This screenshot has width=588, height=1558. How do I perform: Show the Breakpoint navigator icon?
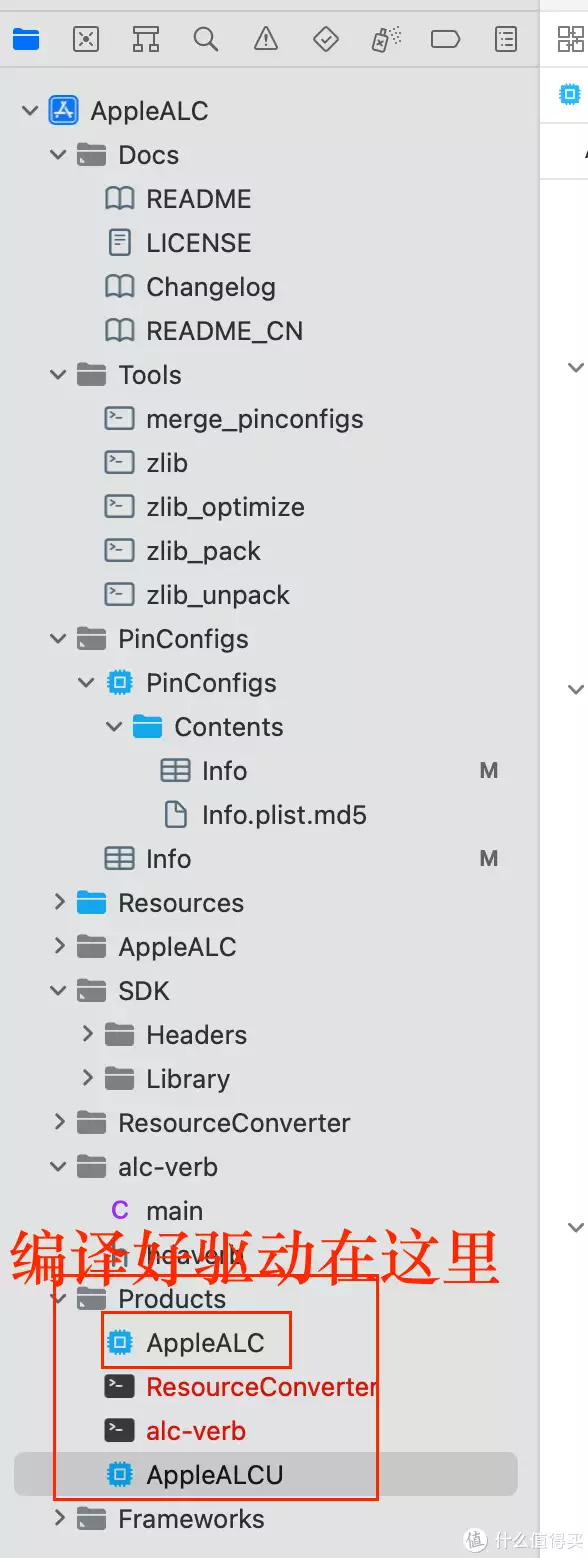445,39
